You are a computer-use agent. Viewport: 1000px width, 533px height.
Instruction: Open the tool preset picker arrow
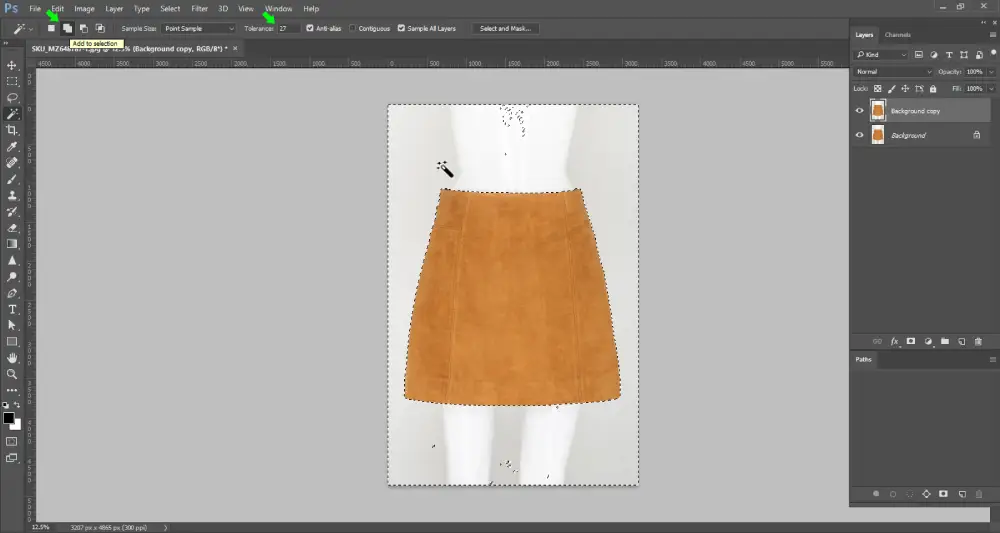click(31, 29)
